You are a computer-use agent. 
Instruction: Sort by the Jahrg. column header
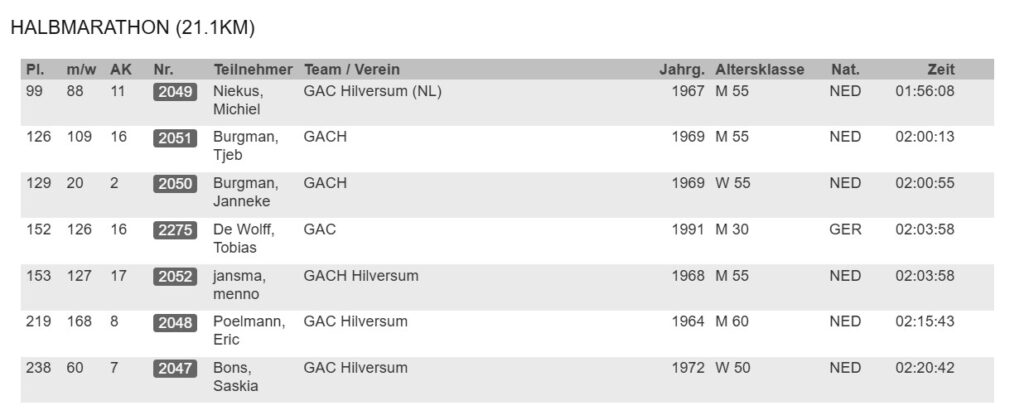(682, 70)
